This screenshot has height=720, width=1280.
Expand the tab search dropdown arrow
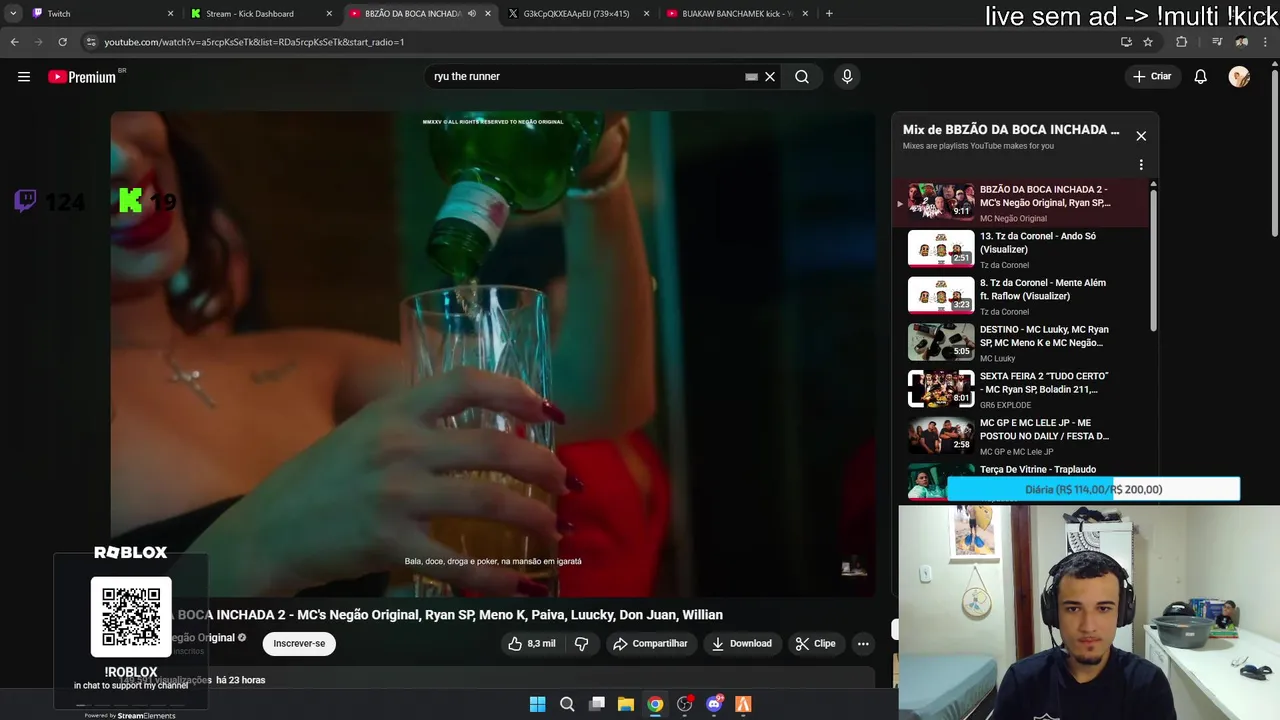pyautogui.click(x=13, y=14)
